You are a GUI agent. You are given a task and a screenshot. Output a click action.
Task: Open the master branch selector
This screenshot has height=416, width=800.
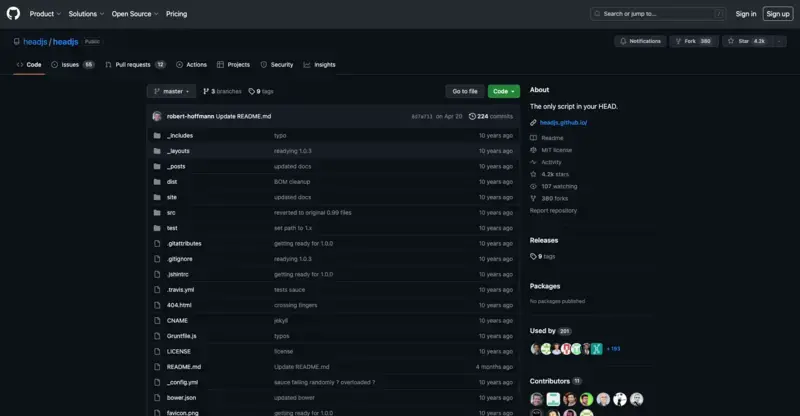coord(171,91)
